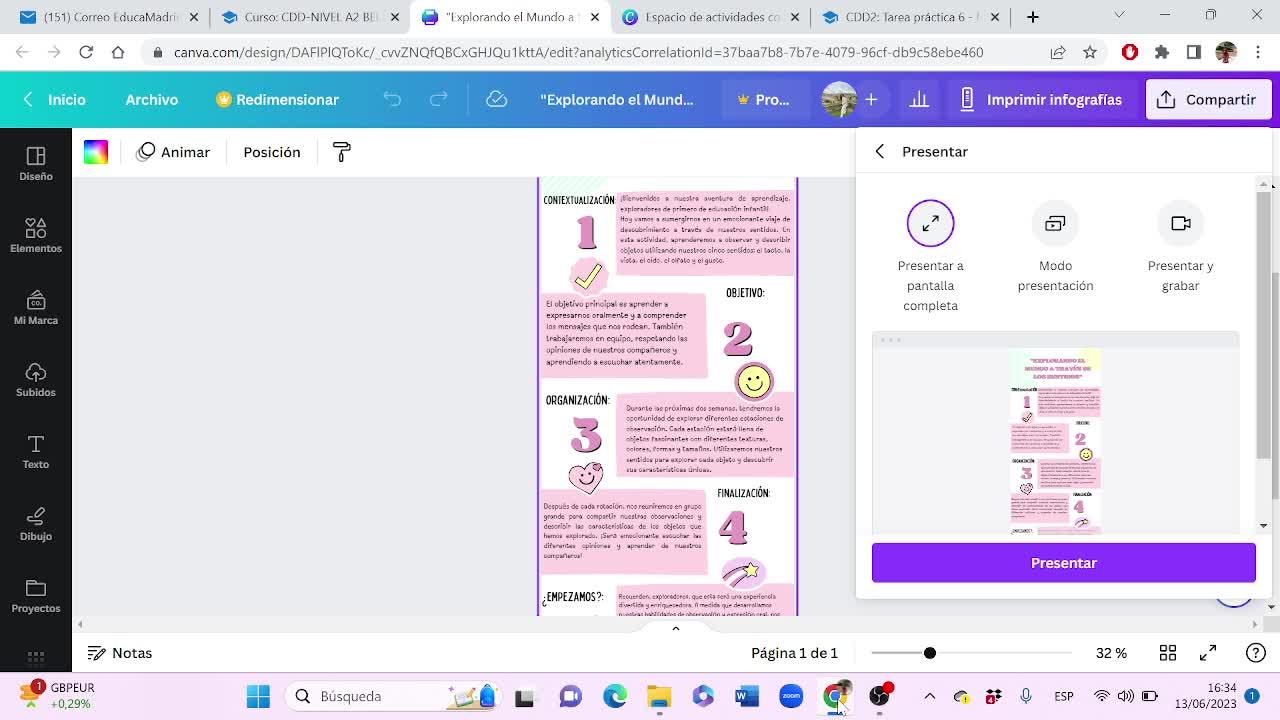This screenshot has height=720, width=1280.
Task: Open a new browser tab
Action: tap(1033, 17)
